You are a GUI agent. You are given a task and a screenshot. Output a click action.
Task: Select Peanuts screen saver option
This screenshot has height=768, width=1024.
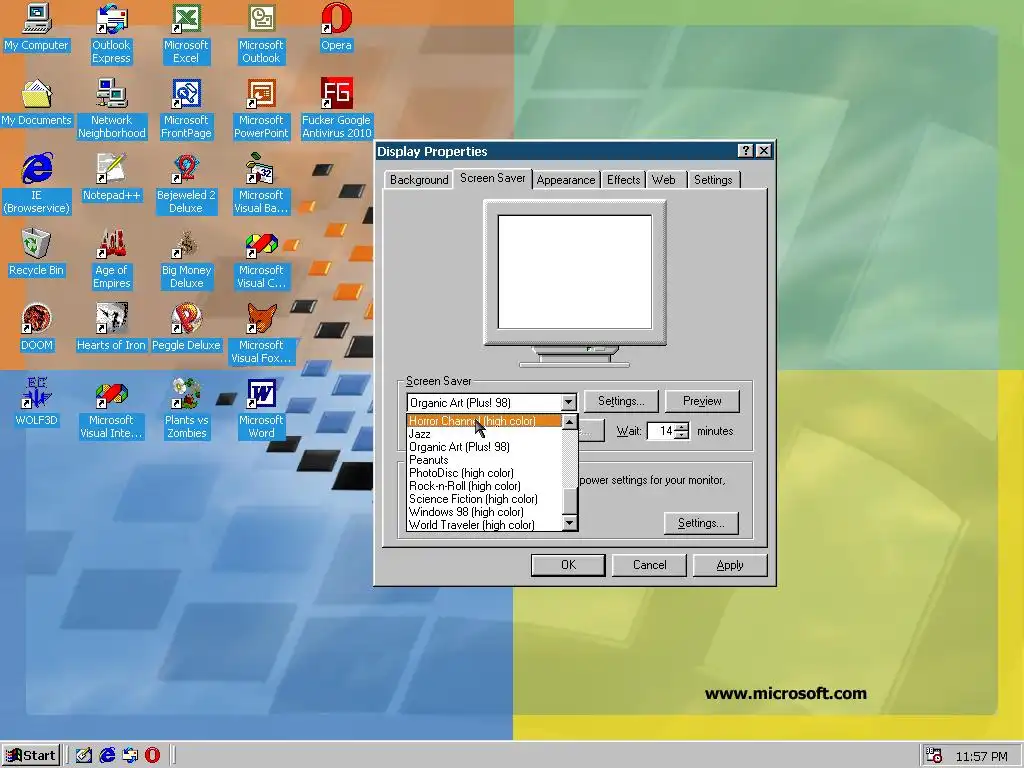pos(484,460)
